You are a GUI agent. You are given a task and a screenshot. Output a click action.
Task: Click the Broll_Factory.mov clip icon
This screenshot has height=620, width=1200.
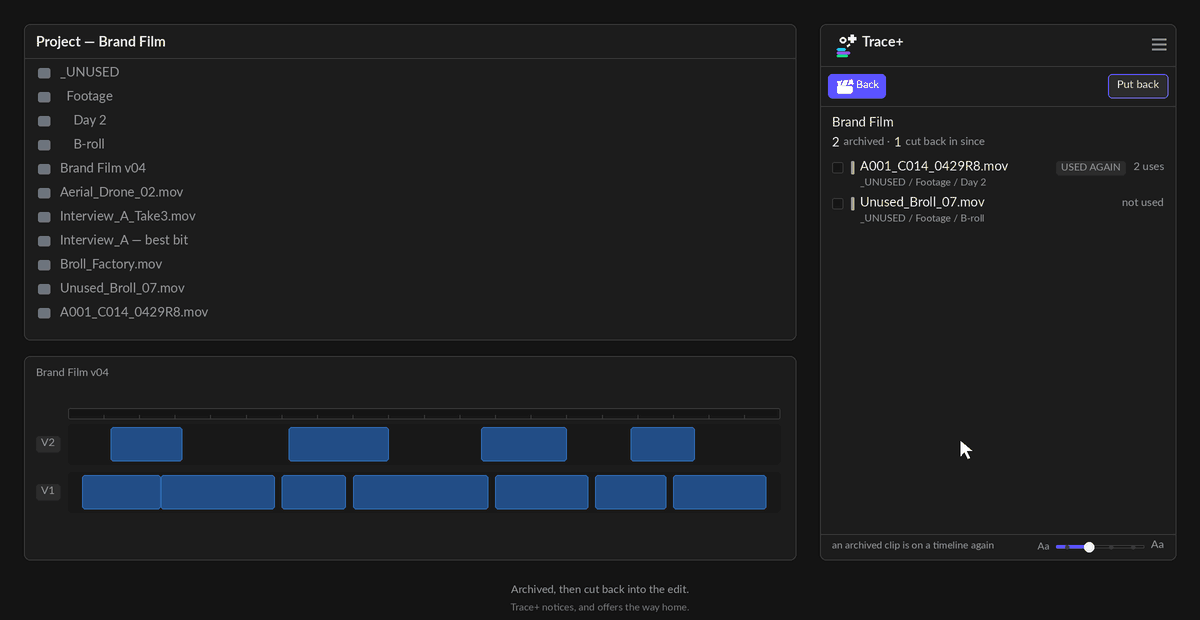tap(44, 265)
